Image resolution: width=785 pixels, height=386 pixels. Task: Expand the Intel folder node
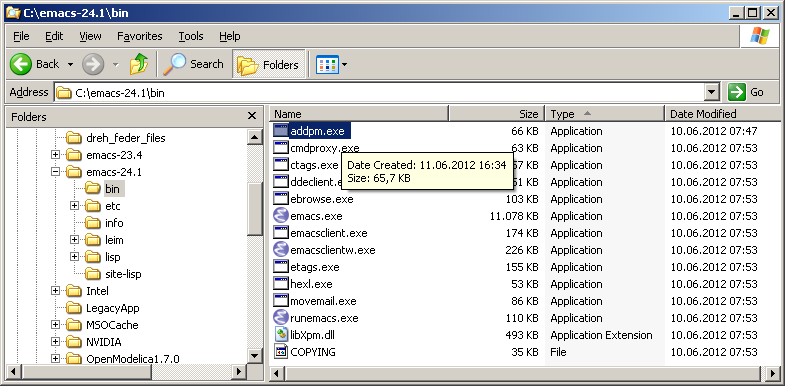(56, 291)
